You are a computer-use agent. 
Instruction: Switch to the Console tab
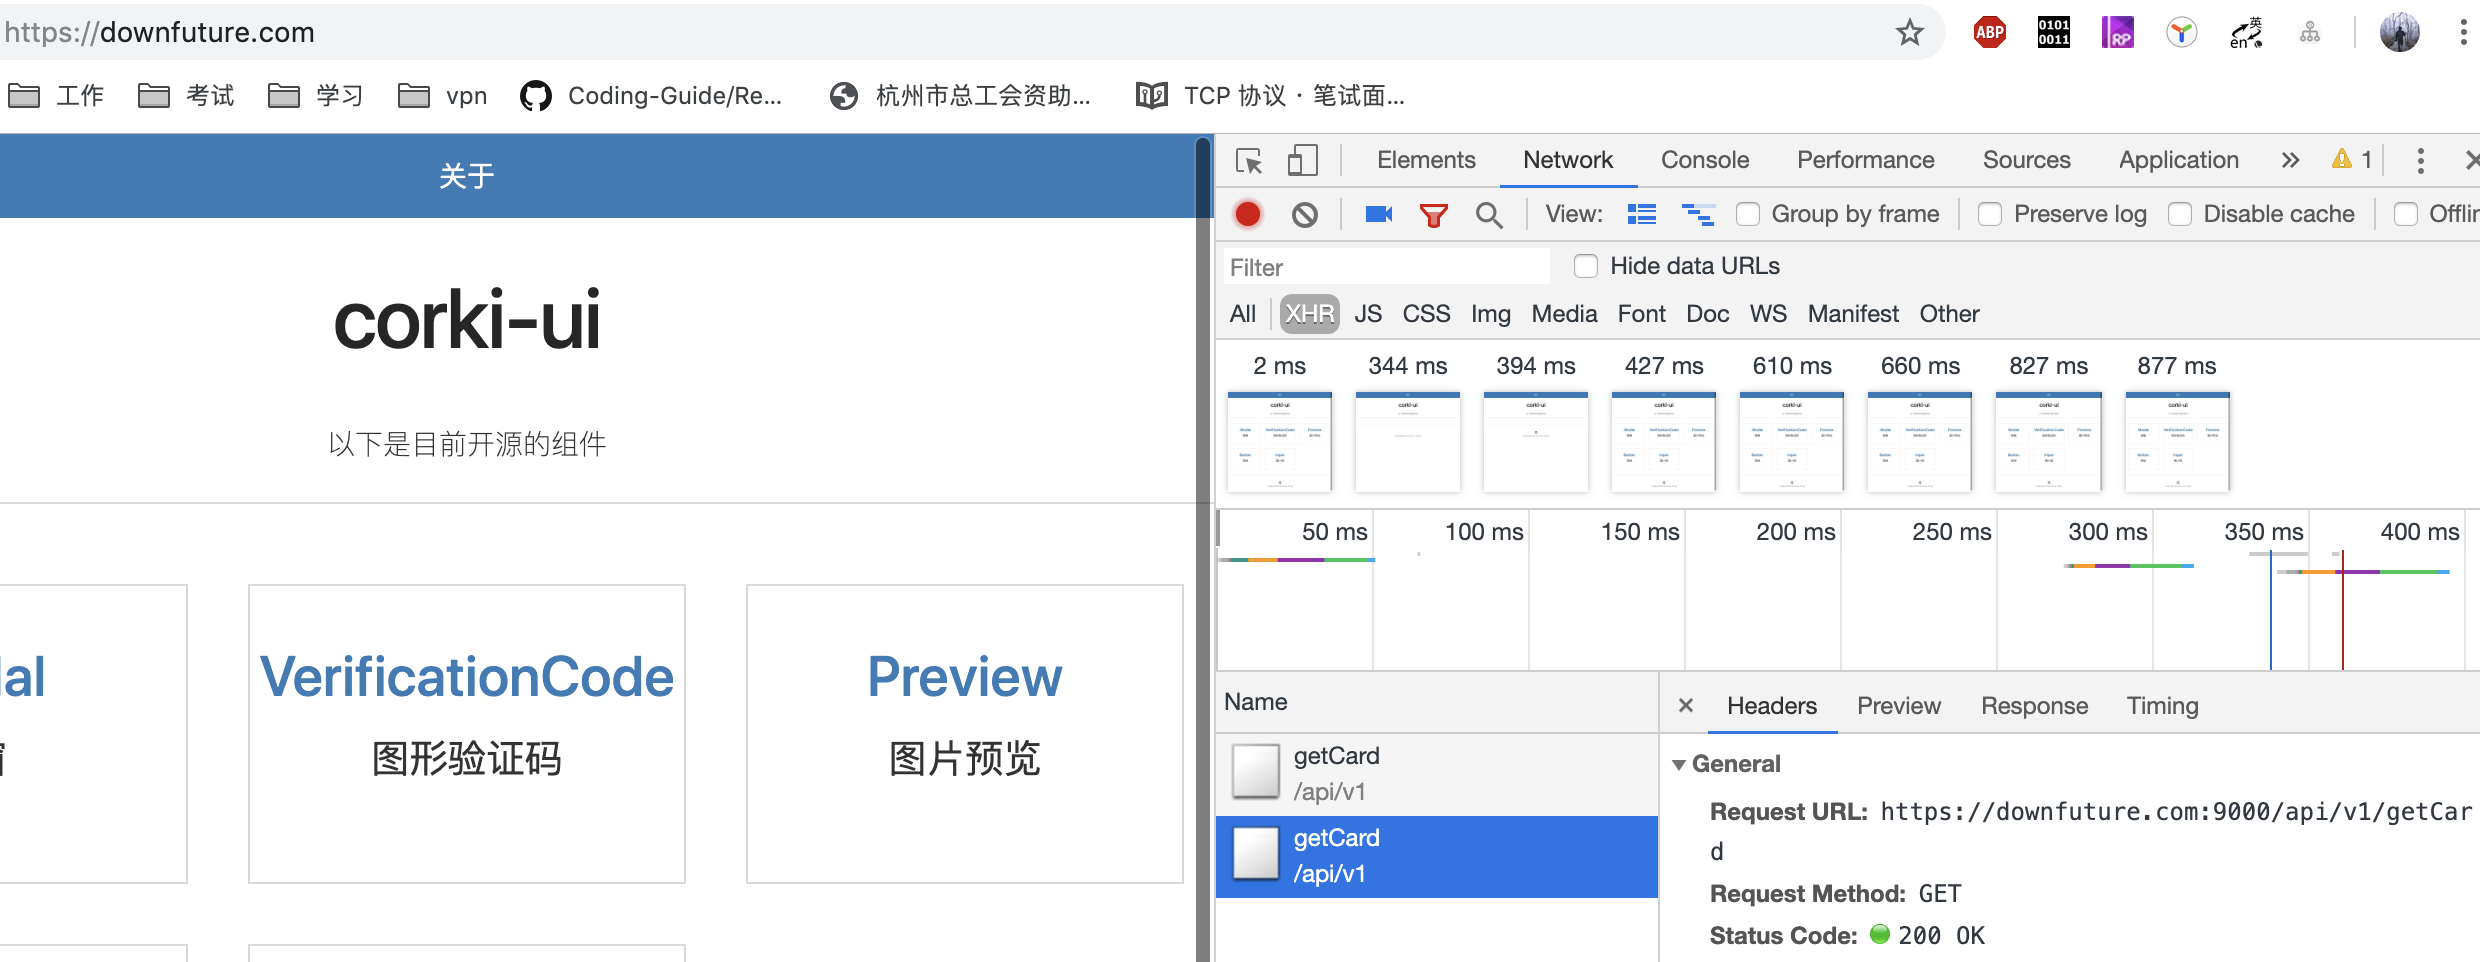(x=1704, y=160)
